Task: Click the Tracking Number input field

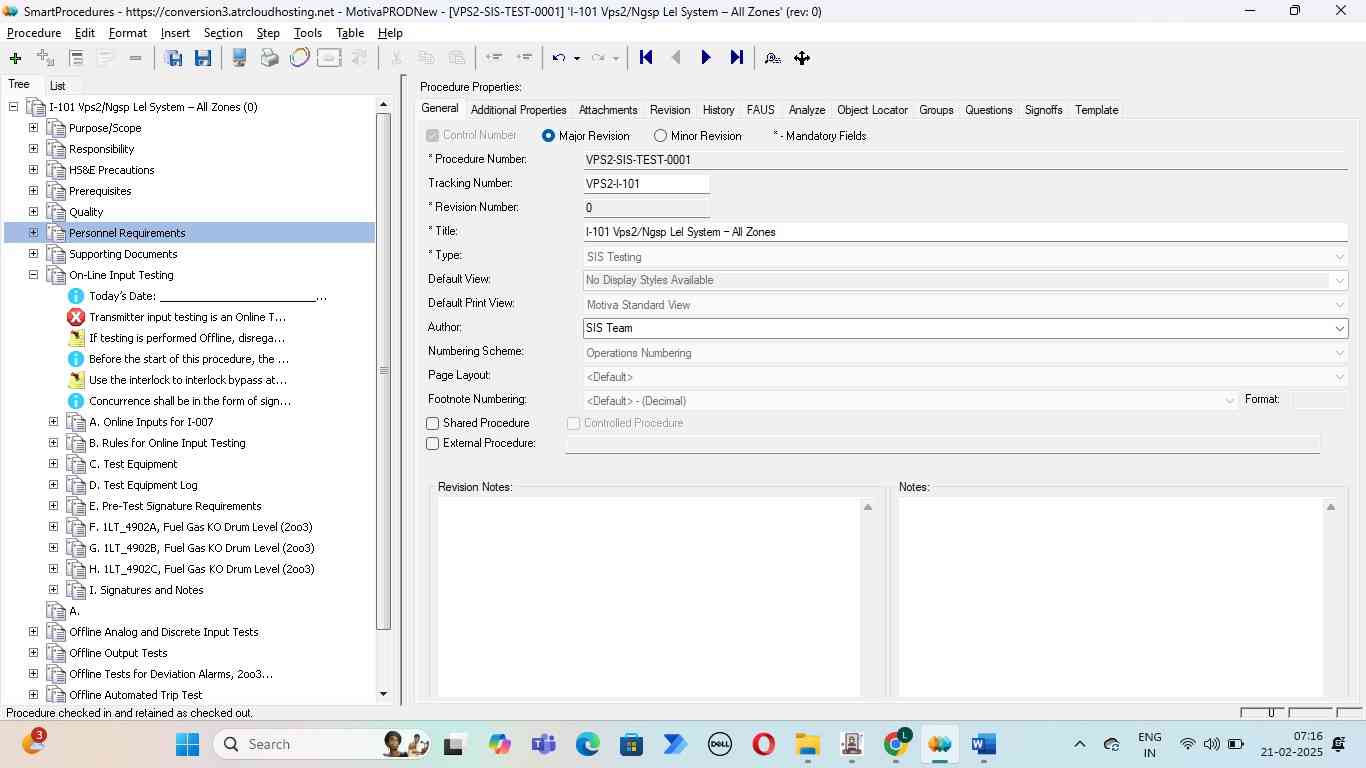Action: point(646,184)
